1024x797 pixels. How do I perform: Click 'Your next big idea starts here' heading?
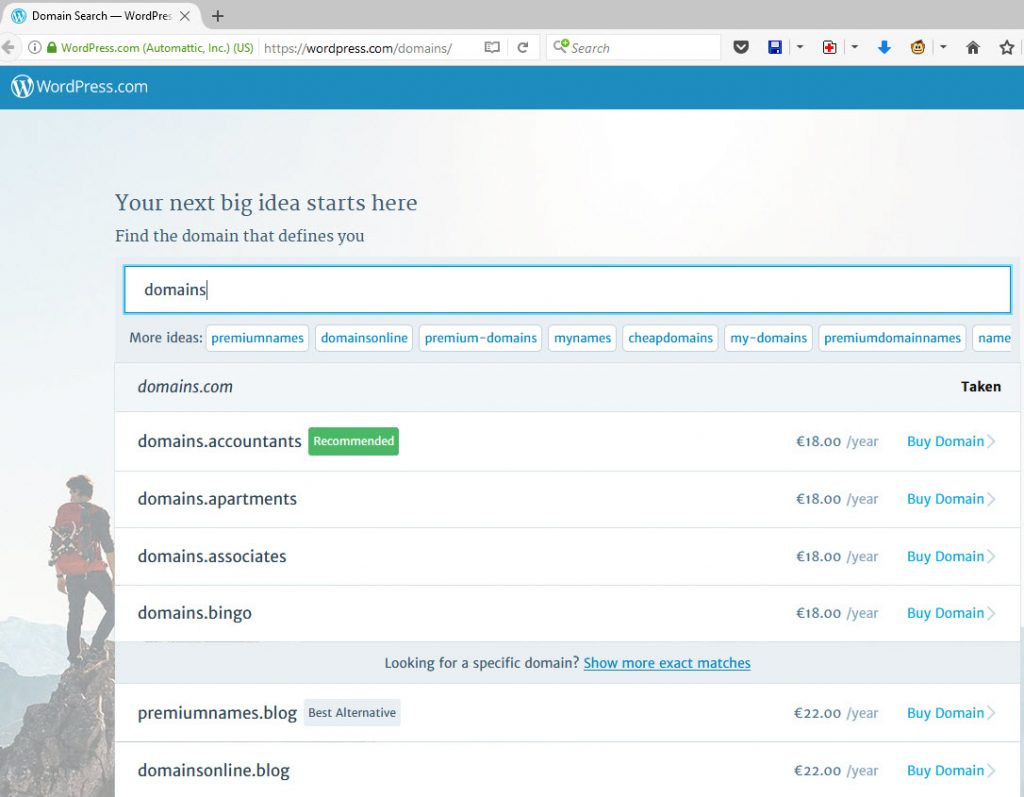point(266,203)
